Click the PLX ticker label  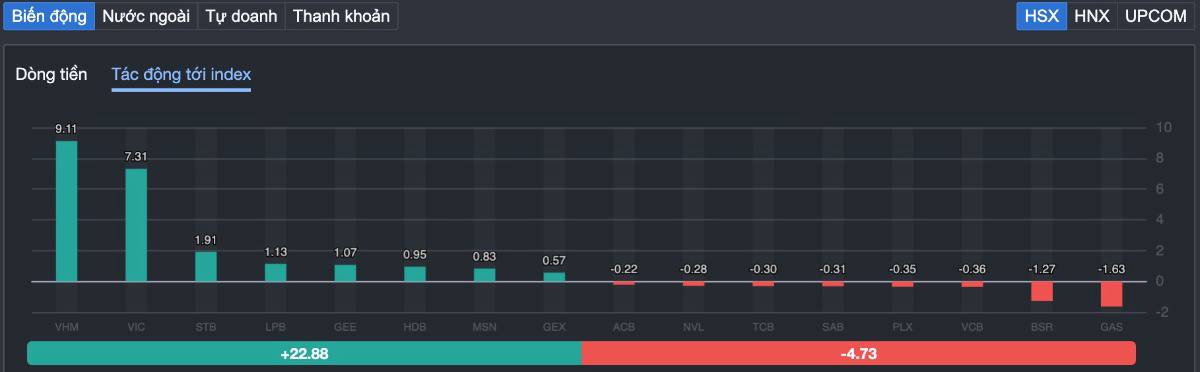[903, 327]
